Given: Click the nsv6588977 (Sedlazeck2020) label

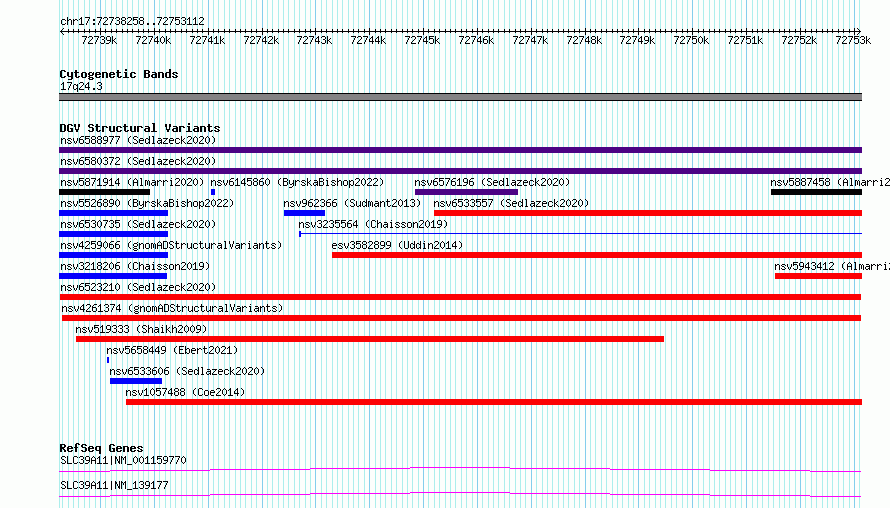Looking at the screenshot, I should (x=138, y=140).
